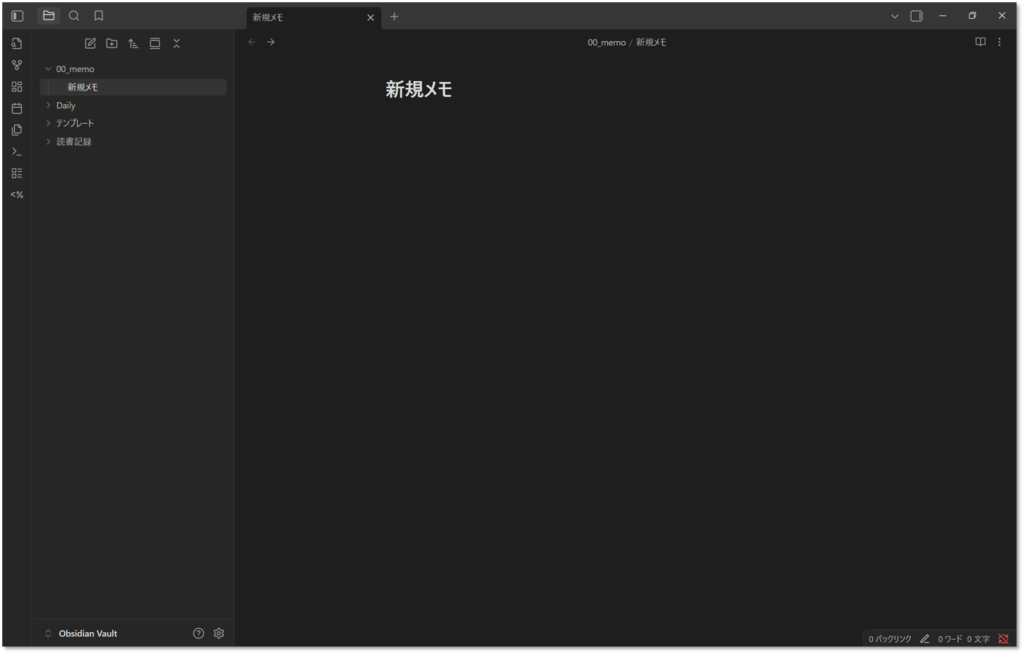Image resolution: width=1024 pixels, height=654 pixels.
Task: Click the insert template ribbon icon
Action: (x=16, y=130)
